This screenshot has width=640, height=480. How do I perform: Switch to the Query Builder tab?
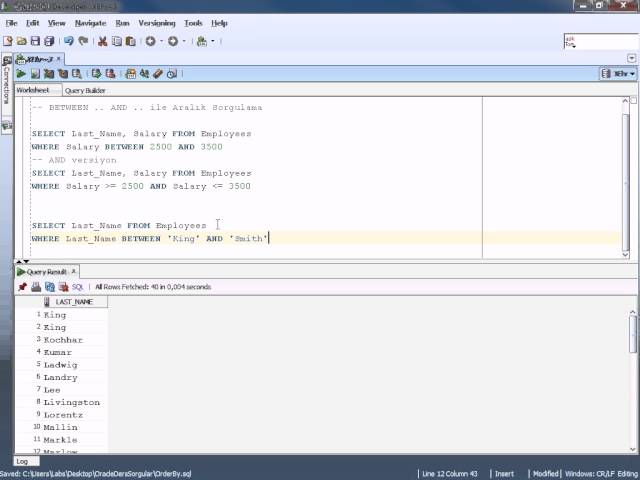(85, 91)
